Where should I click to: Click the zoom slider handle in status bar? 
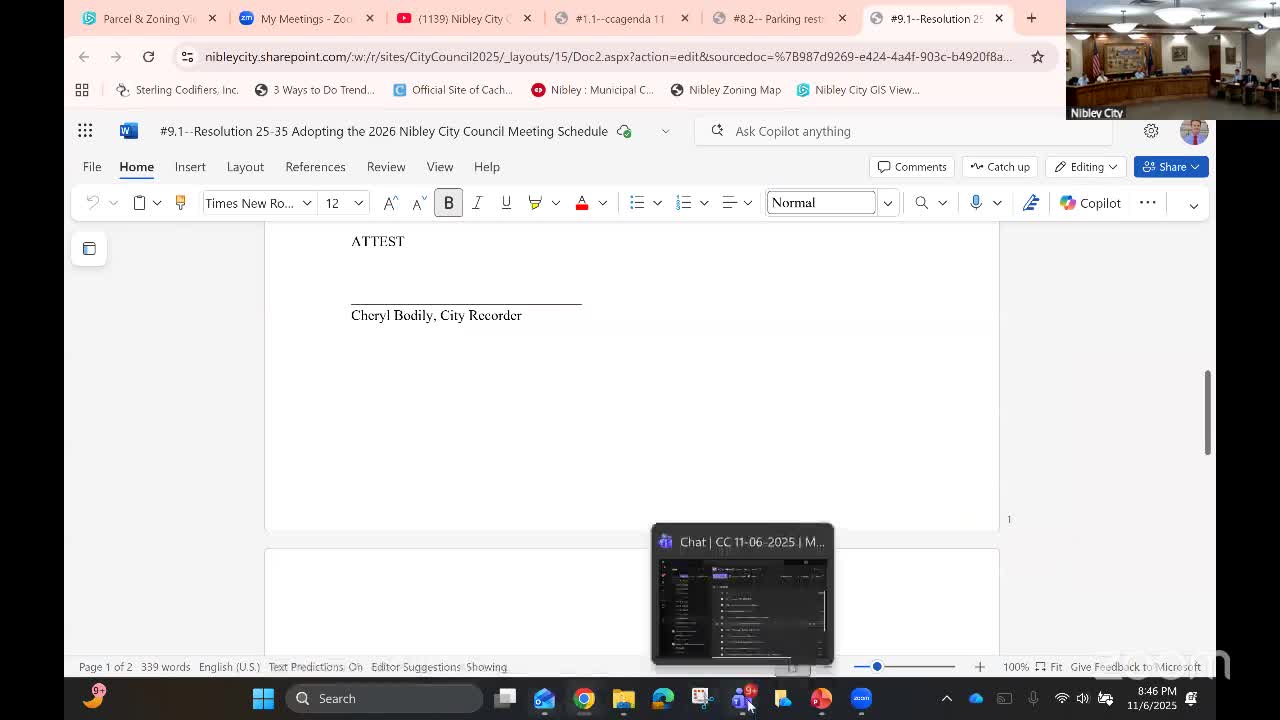tap(877, 667)
